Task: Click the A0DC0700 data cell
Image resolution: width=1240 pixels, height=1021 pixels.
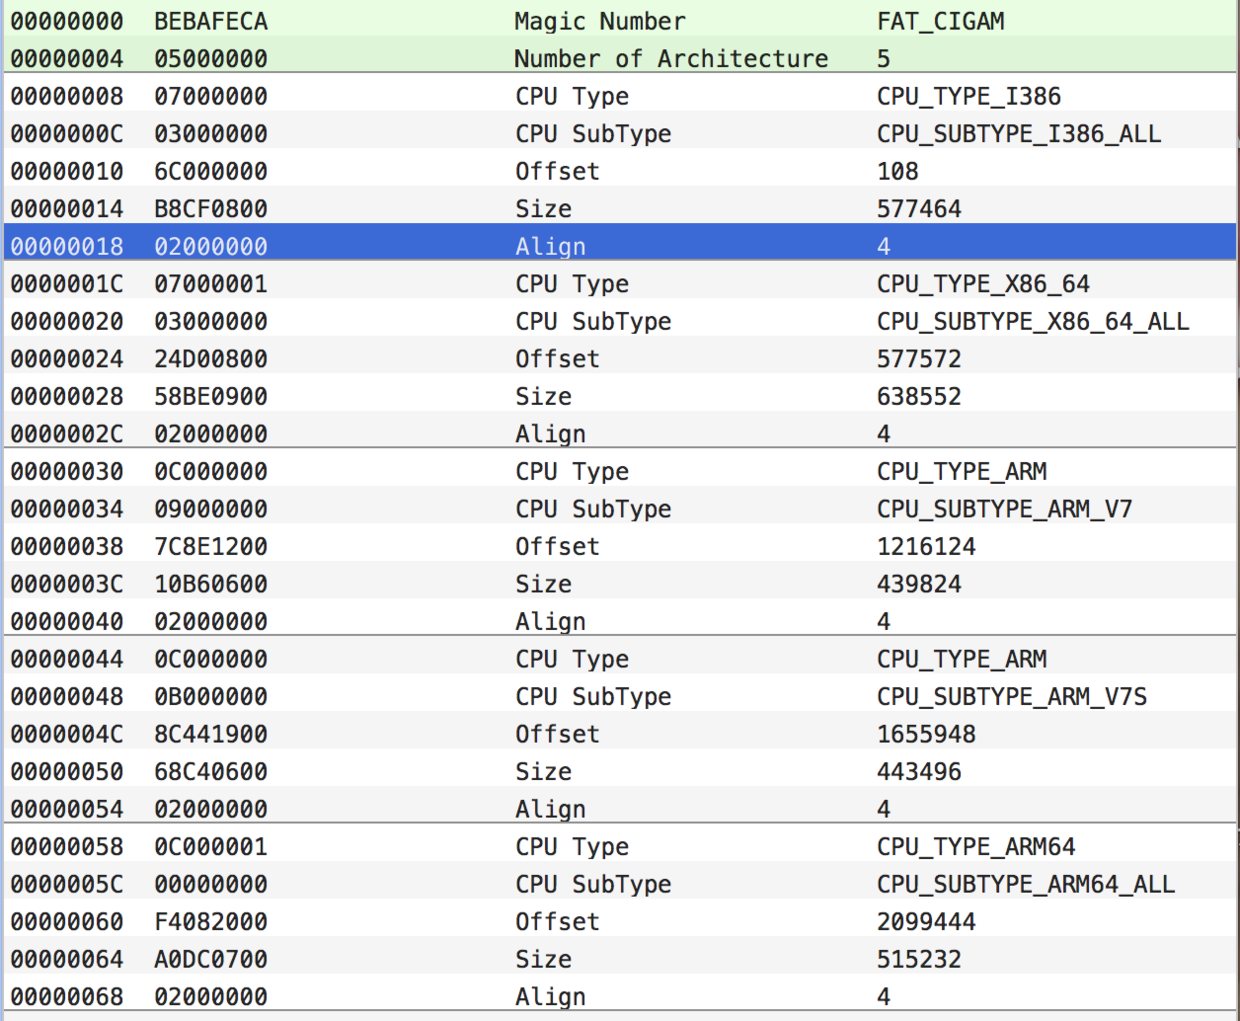Action: coord(210,959)
